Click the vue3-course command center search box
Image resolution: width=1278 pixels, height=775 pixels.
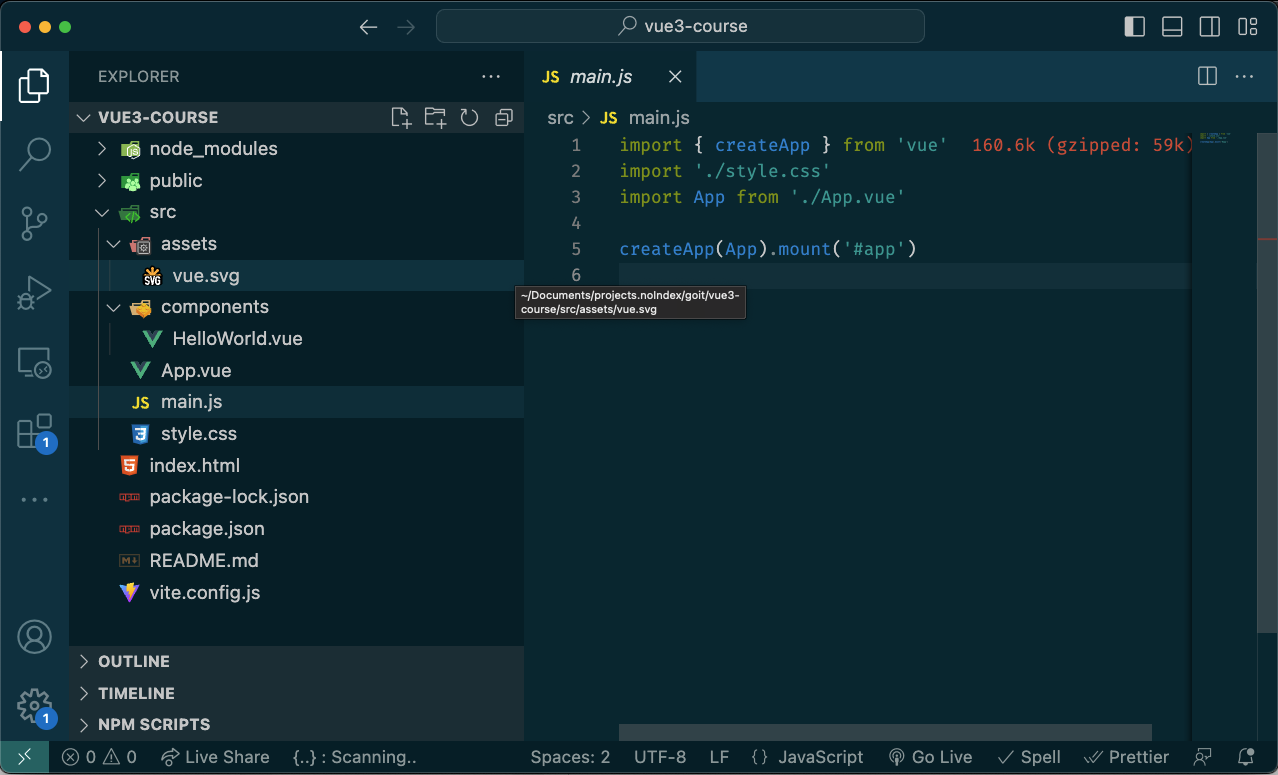[x=680, y=27]
